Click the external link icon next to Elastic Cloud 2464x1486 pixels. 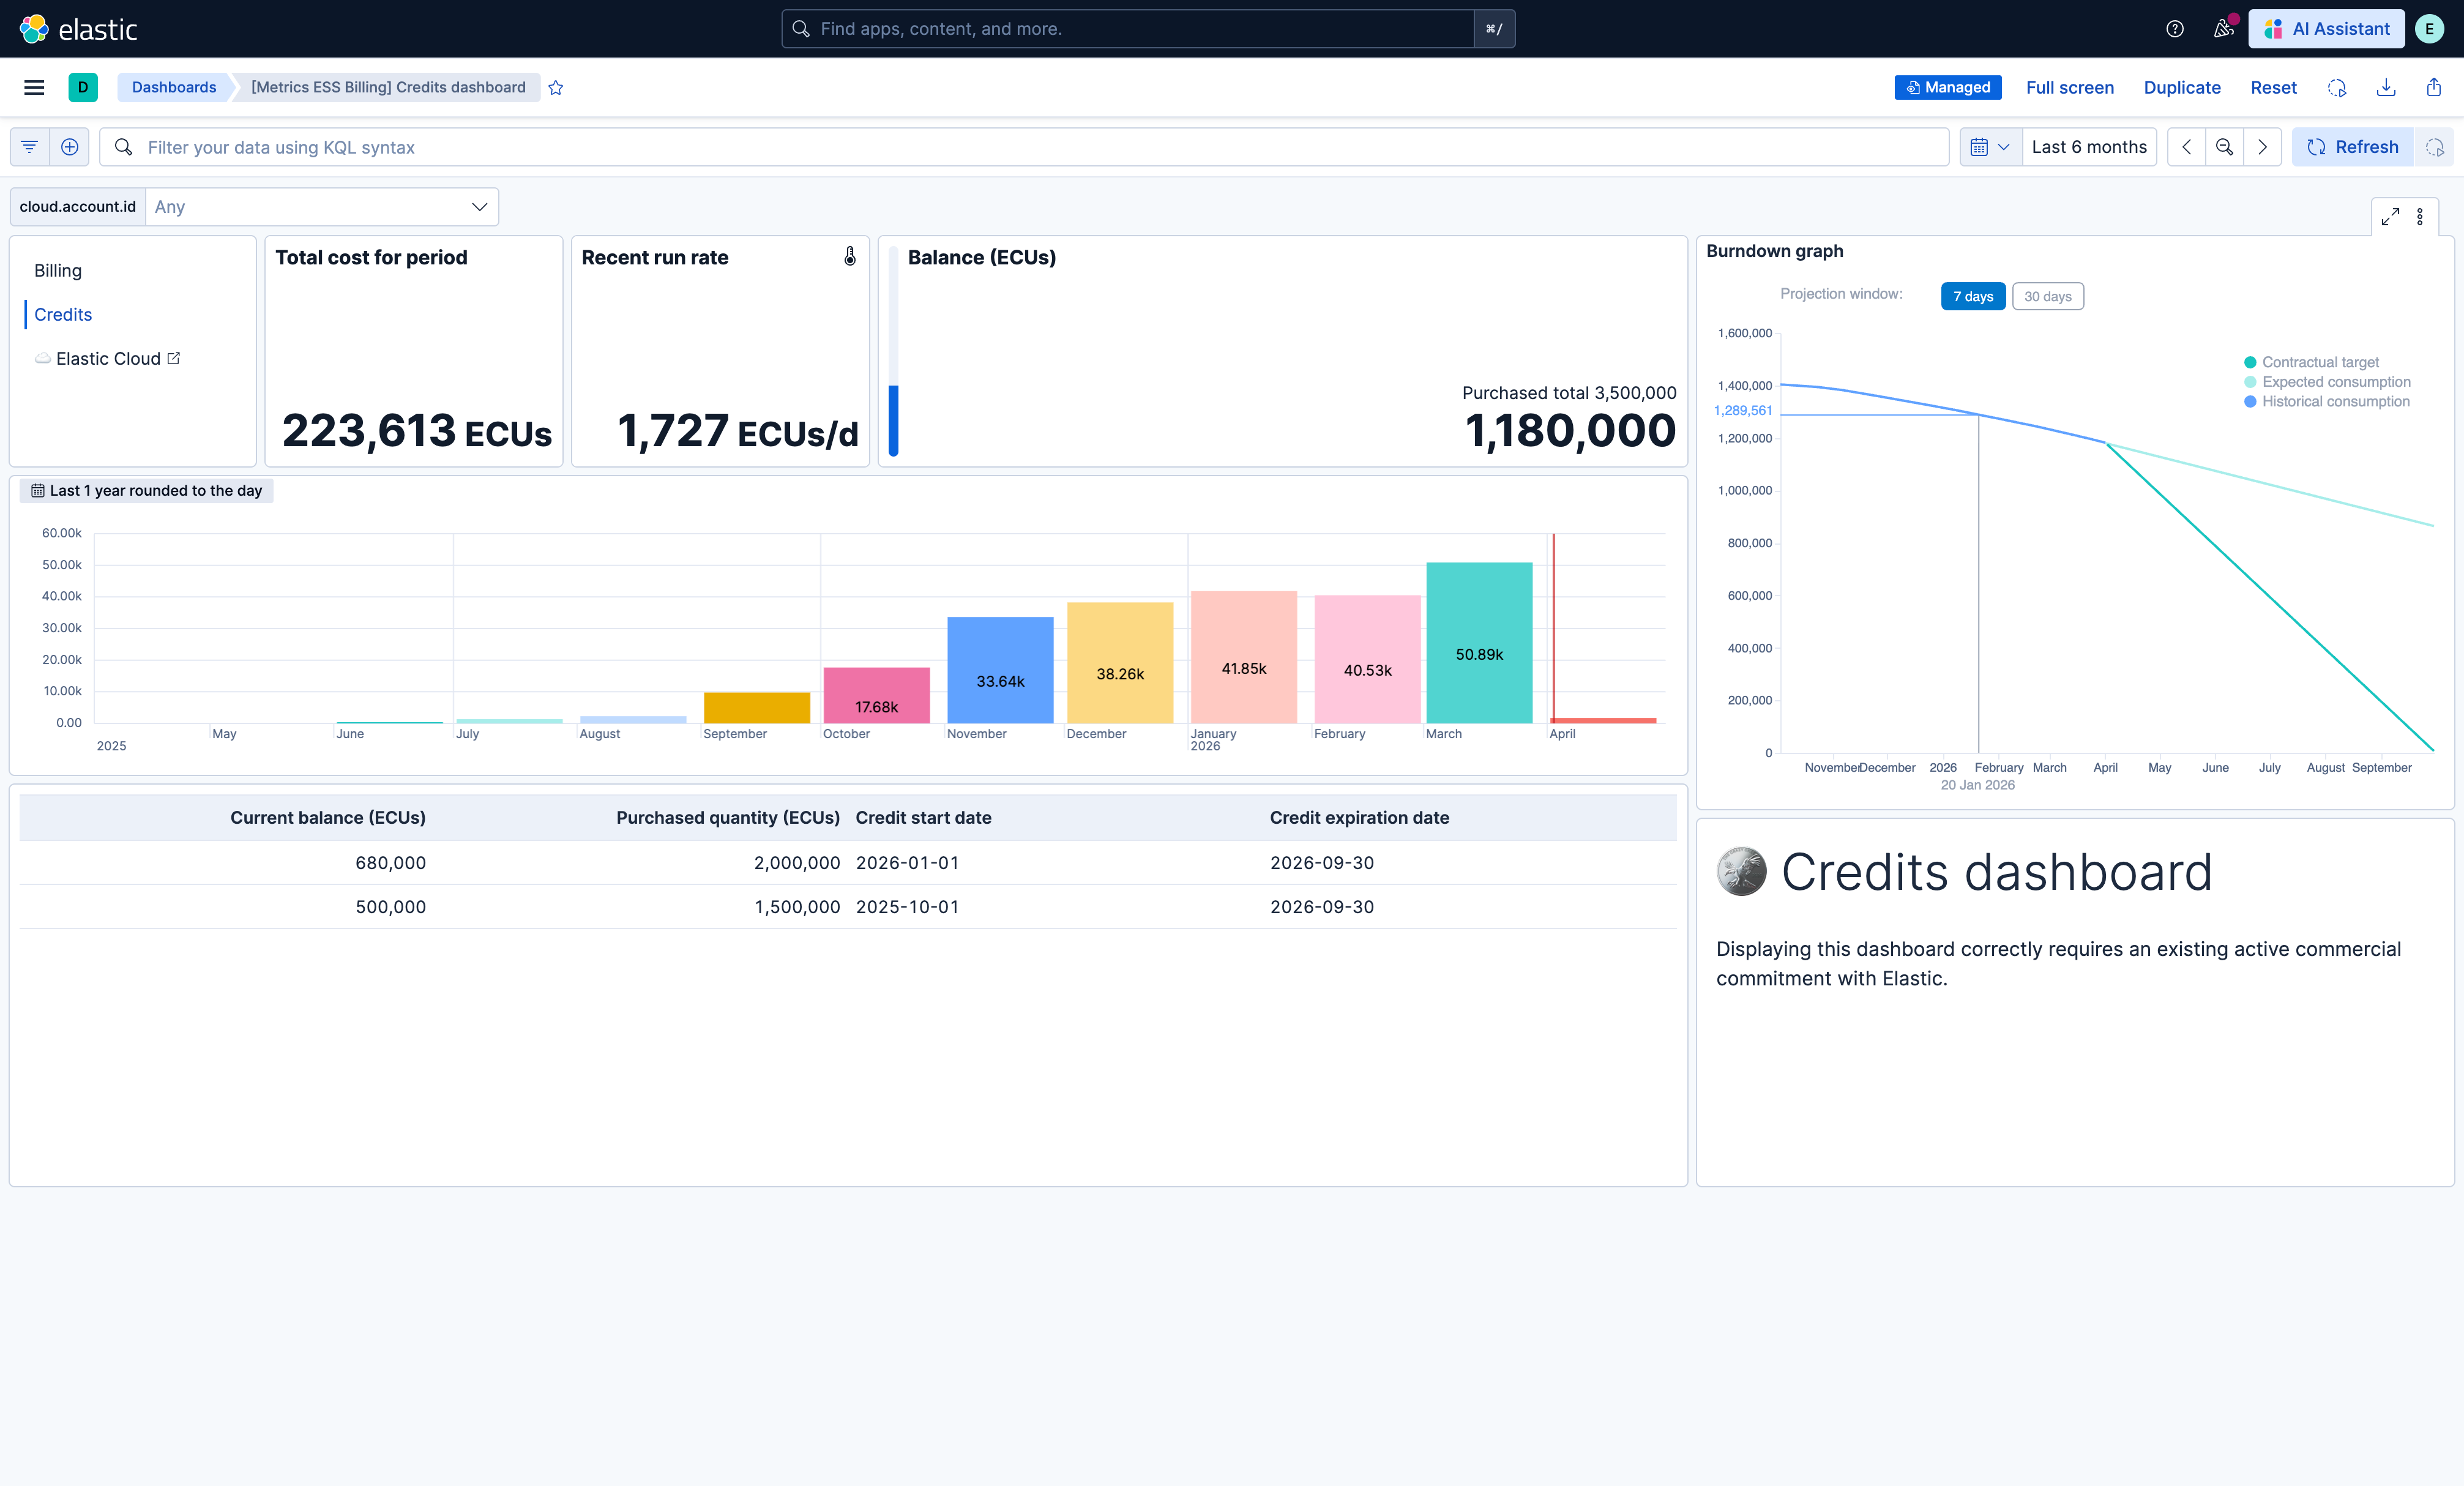pos(174,358)
